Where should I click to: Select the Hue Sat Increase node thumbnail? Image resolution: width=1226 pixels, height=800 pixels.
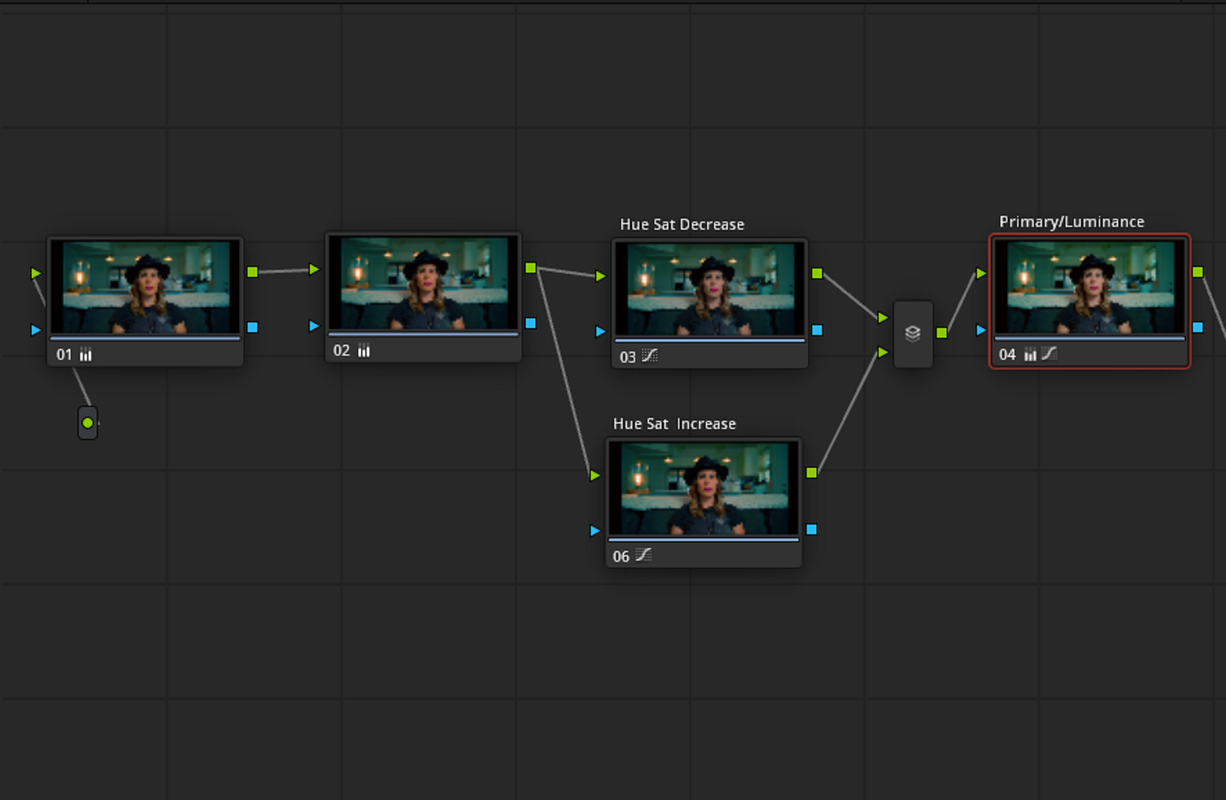coord(704,488)
